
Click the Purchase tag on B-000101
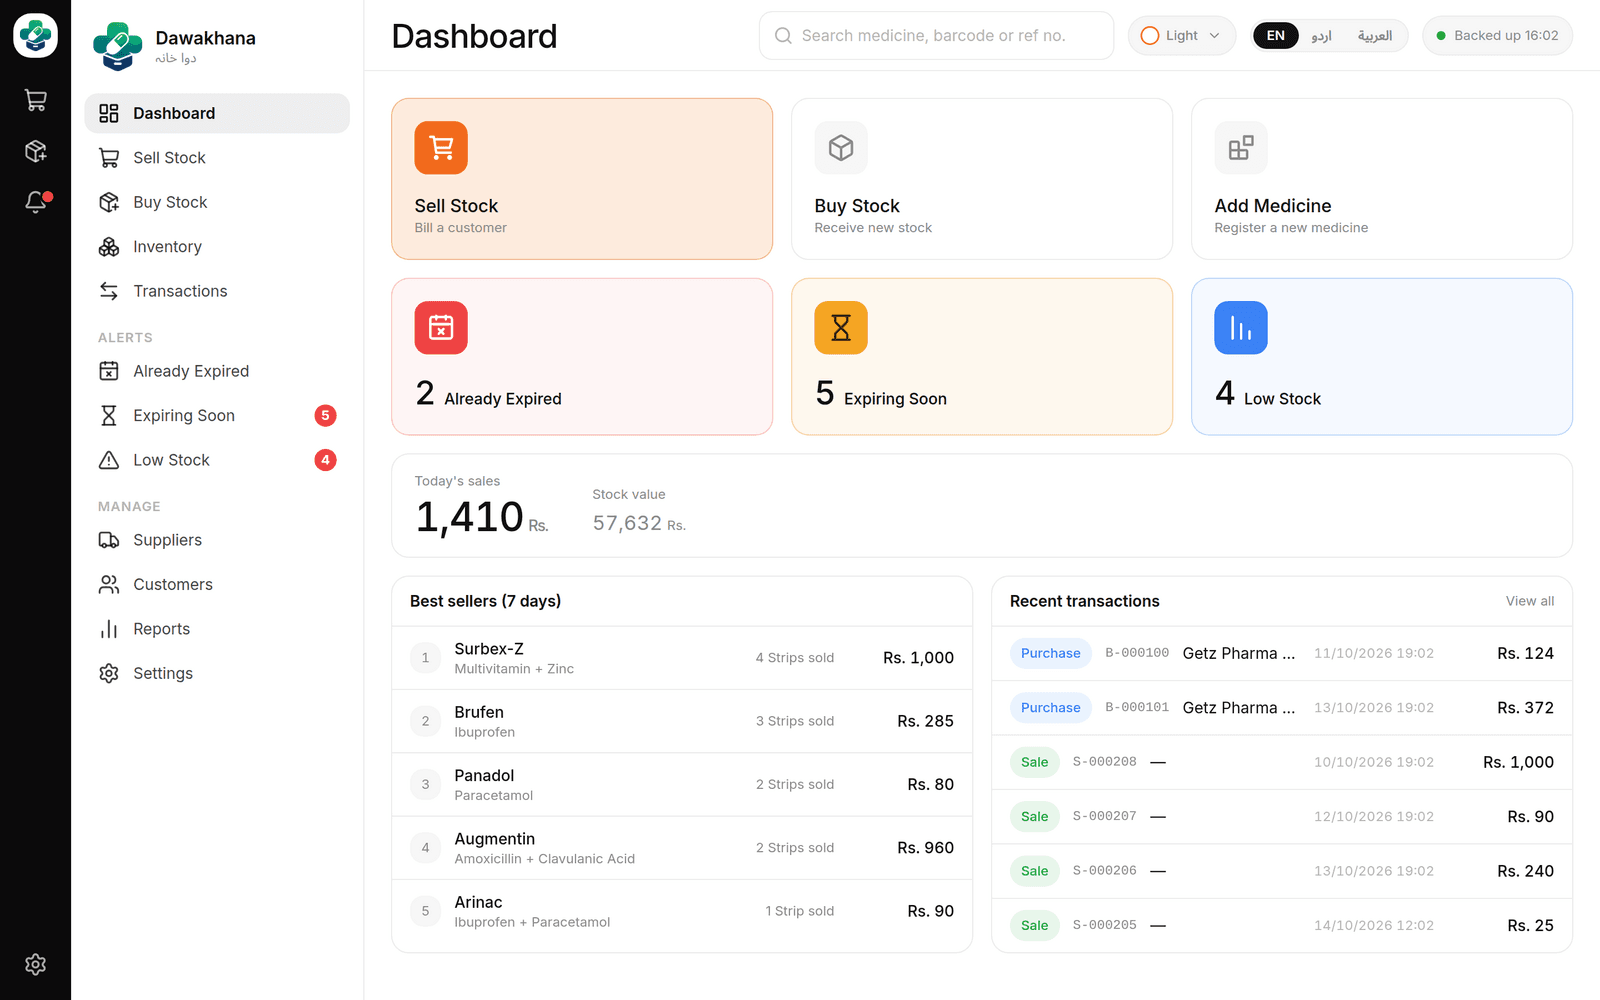[x=1051, y=708]
